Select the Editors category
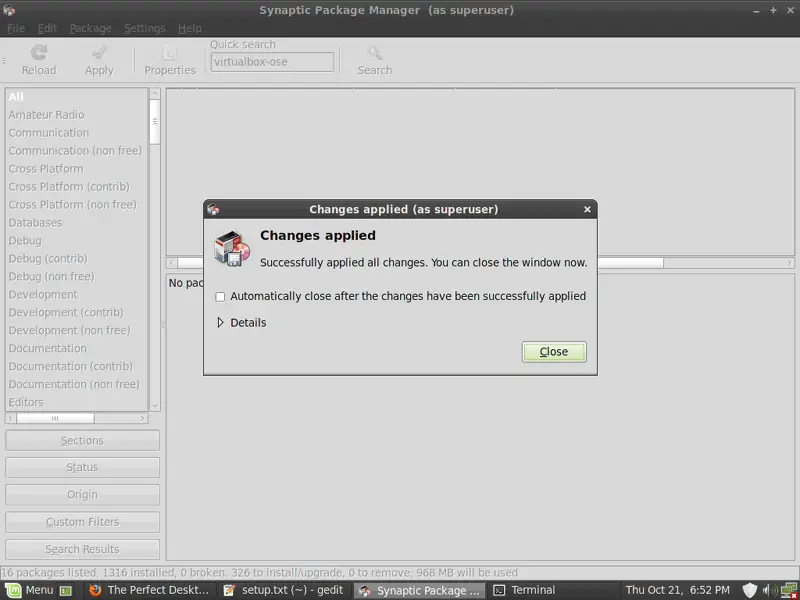The height and width of the screenshot is (600, 800). pos(77,402)
